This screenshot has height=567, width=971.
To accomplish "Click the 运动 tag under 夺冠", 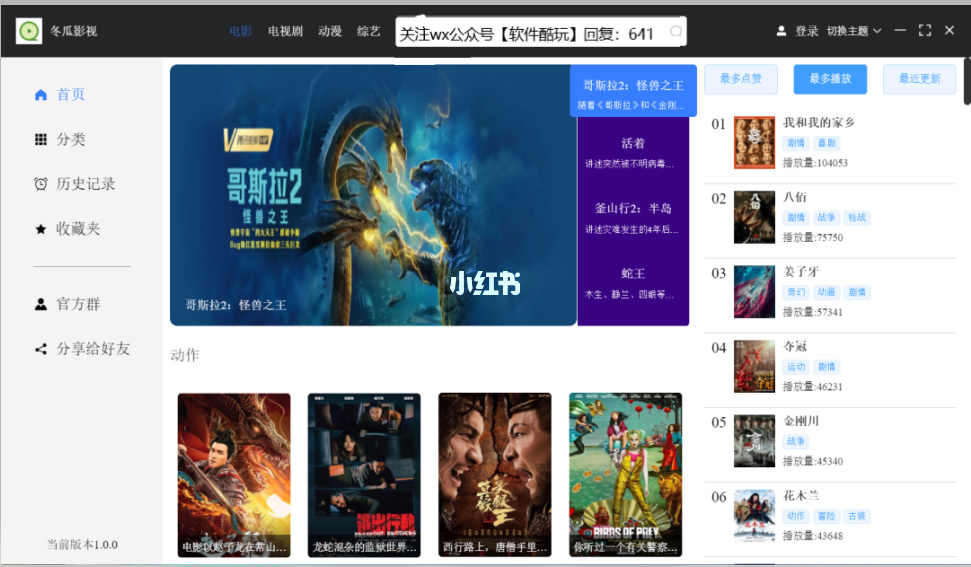I will [796, 366].
